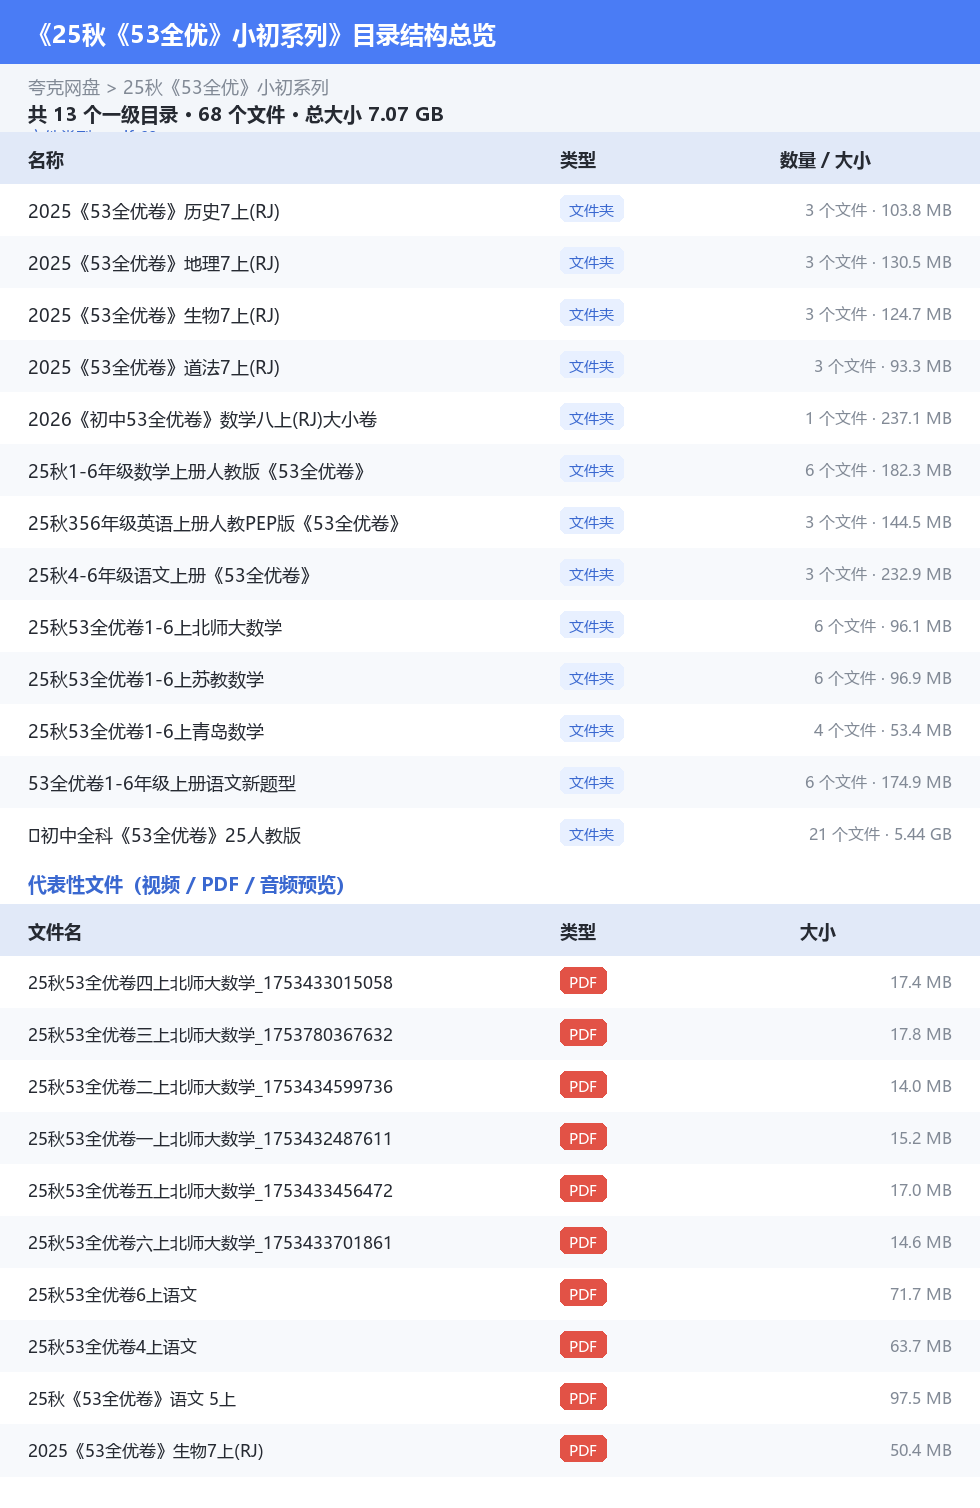Open folder 初中全科《53全优卷》25人教版
This screenshot has width=980, height=1508.
pos(165,835)
